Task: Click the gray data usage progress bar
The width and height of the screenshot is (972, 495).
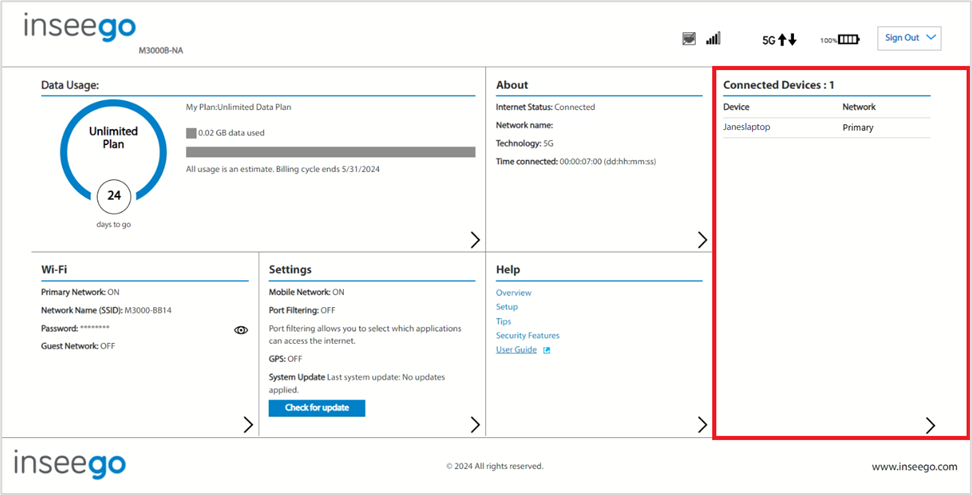Action: [x=330, y=152]
